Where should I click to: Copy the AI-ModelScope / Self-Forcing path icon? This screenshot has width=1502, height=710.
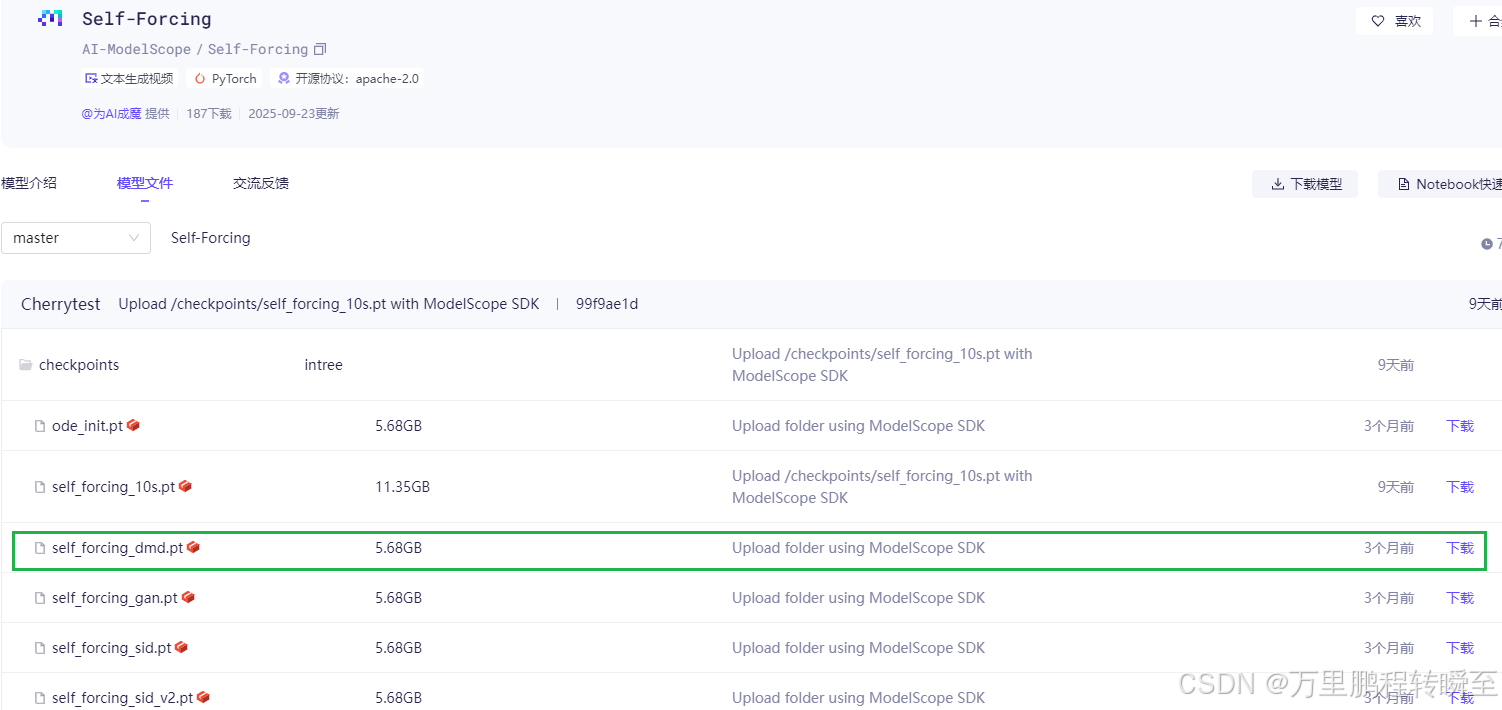coord(320,49)
